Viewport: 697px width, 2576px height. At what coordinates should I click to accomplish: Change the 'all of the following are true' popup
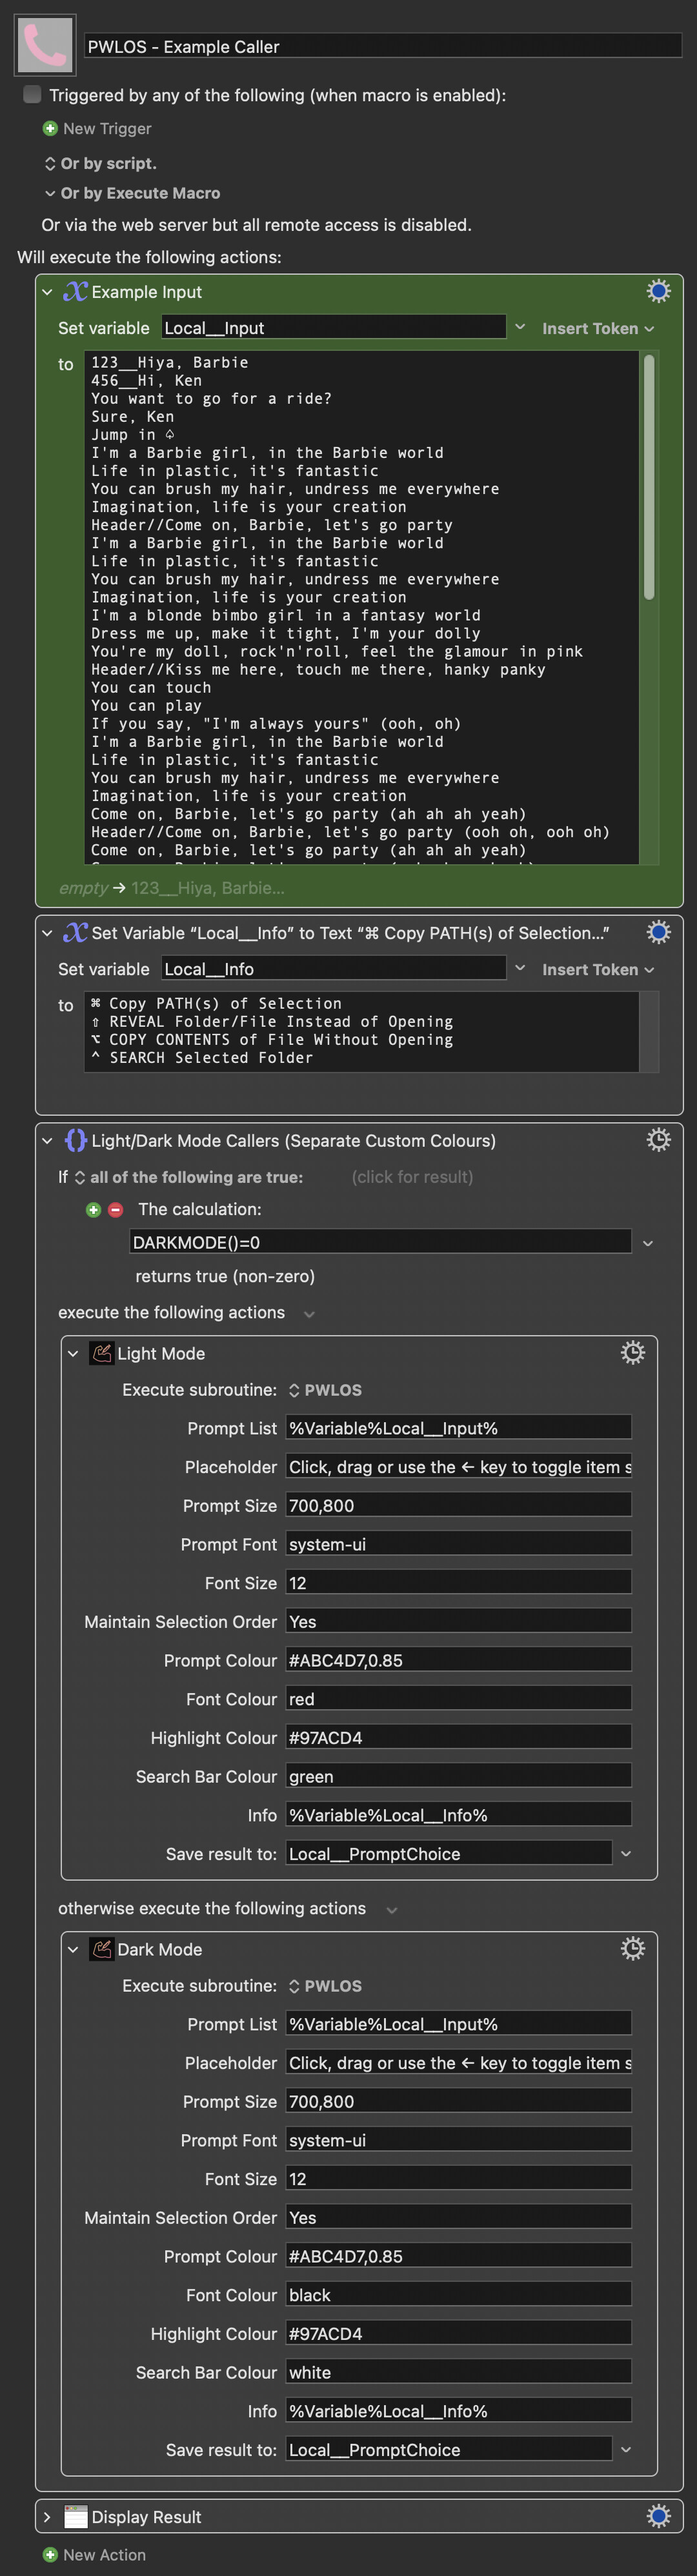coord(188,1177)
